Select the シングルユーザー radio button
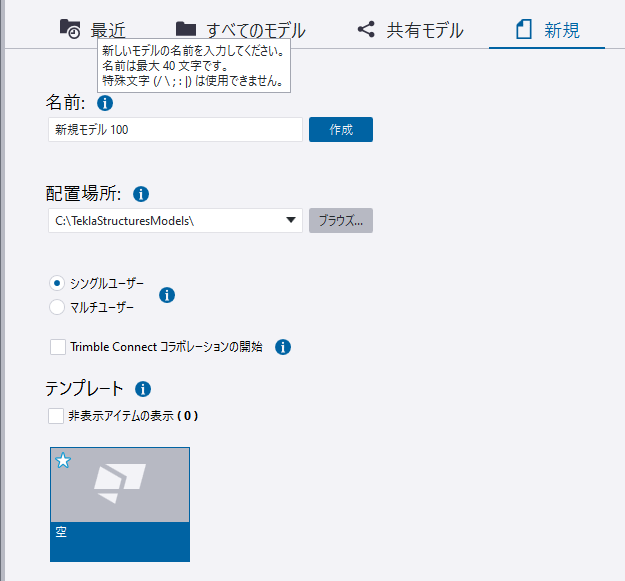 57,283
